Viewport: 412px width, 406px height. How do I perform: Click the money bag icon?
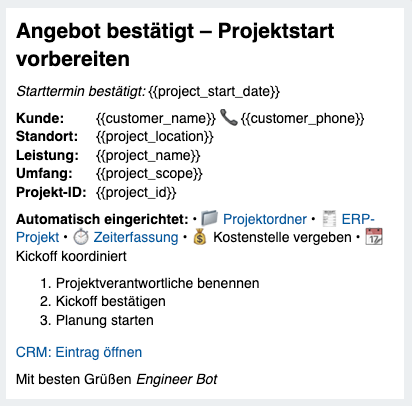(200, 237)
